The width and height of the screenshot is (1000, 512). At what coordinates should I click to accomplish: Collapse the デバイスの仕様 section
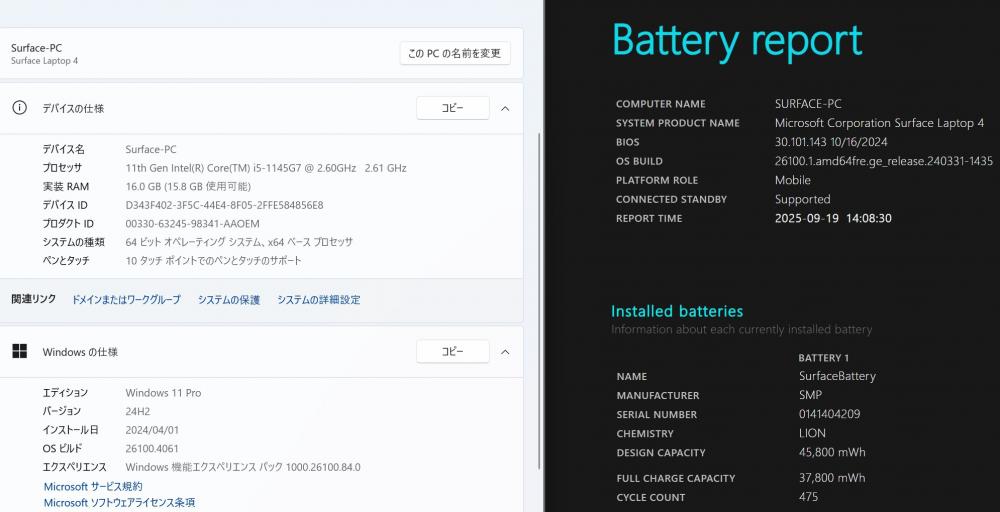tap(505, 108)
